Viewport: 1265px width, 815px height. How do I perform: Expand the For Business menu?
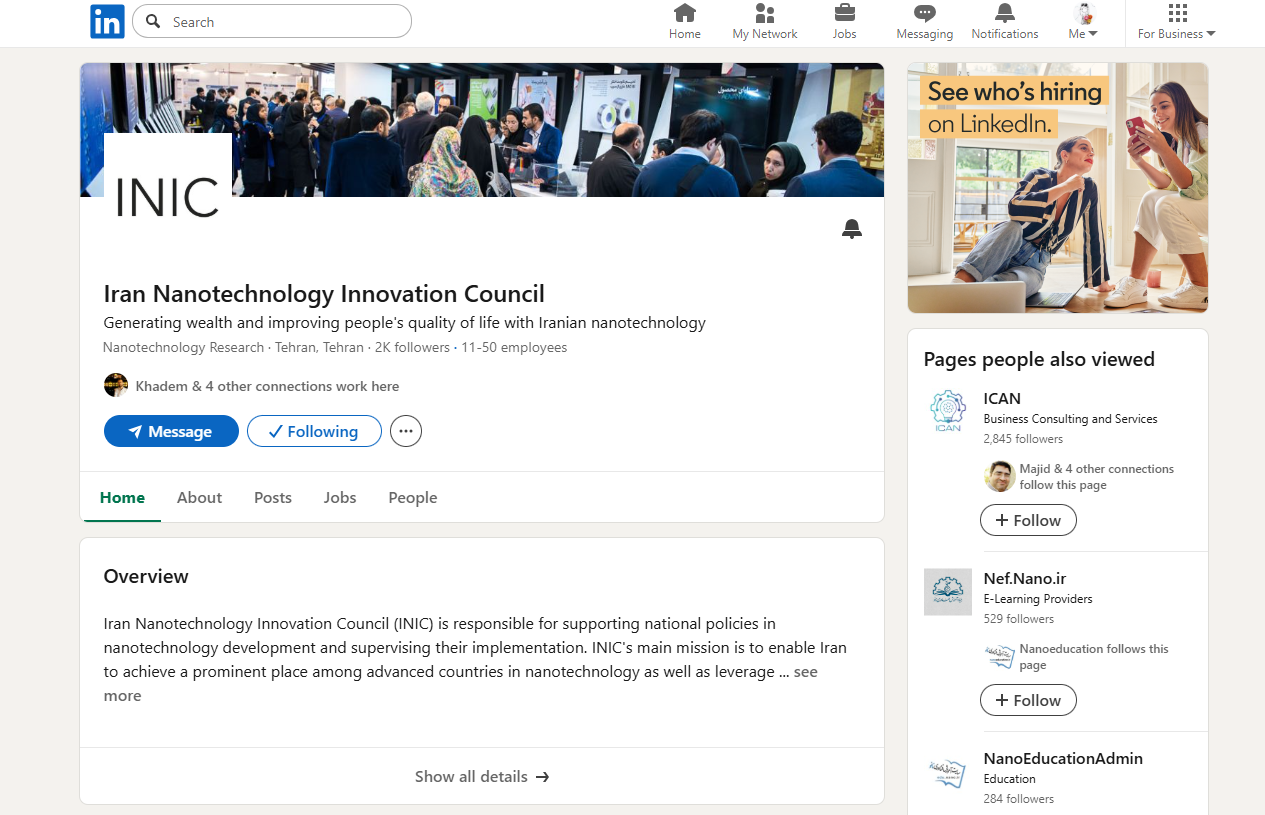1177,22
